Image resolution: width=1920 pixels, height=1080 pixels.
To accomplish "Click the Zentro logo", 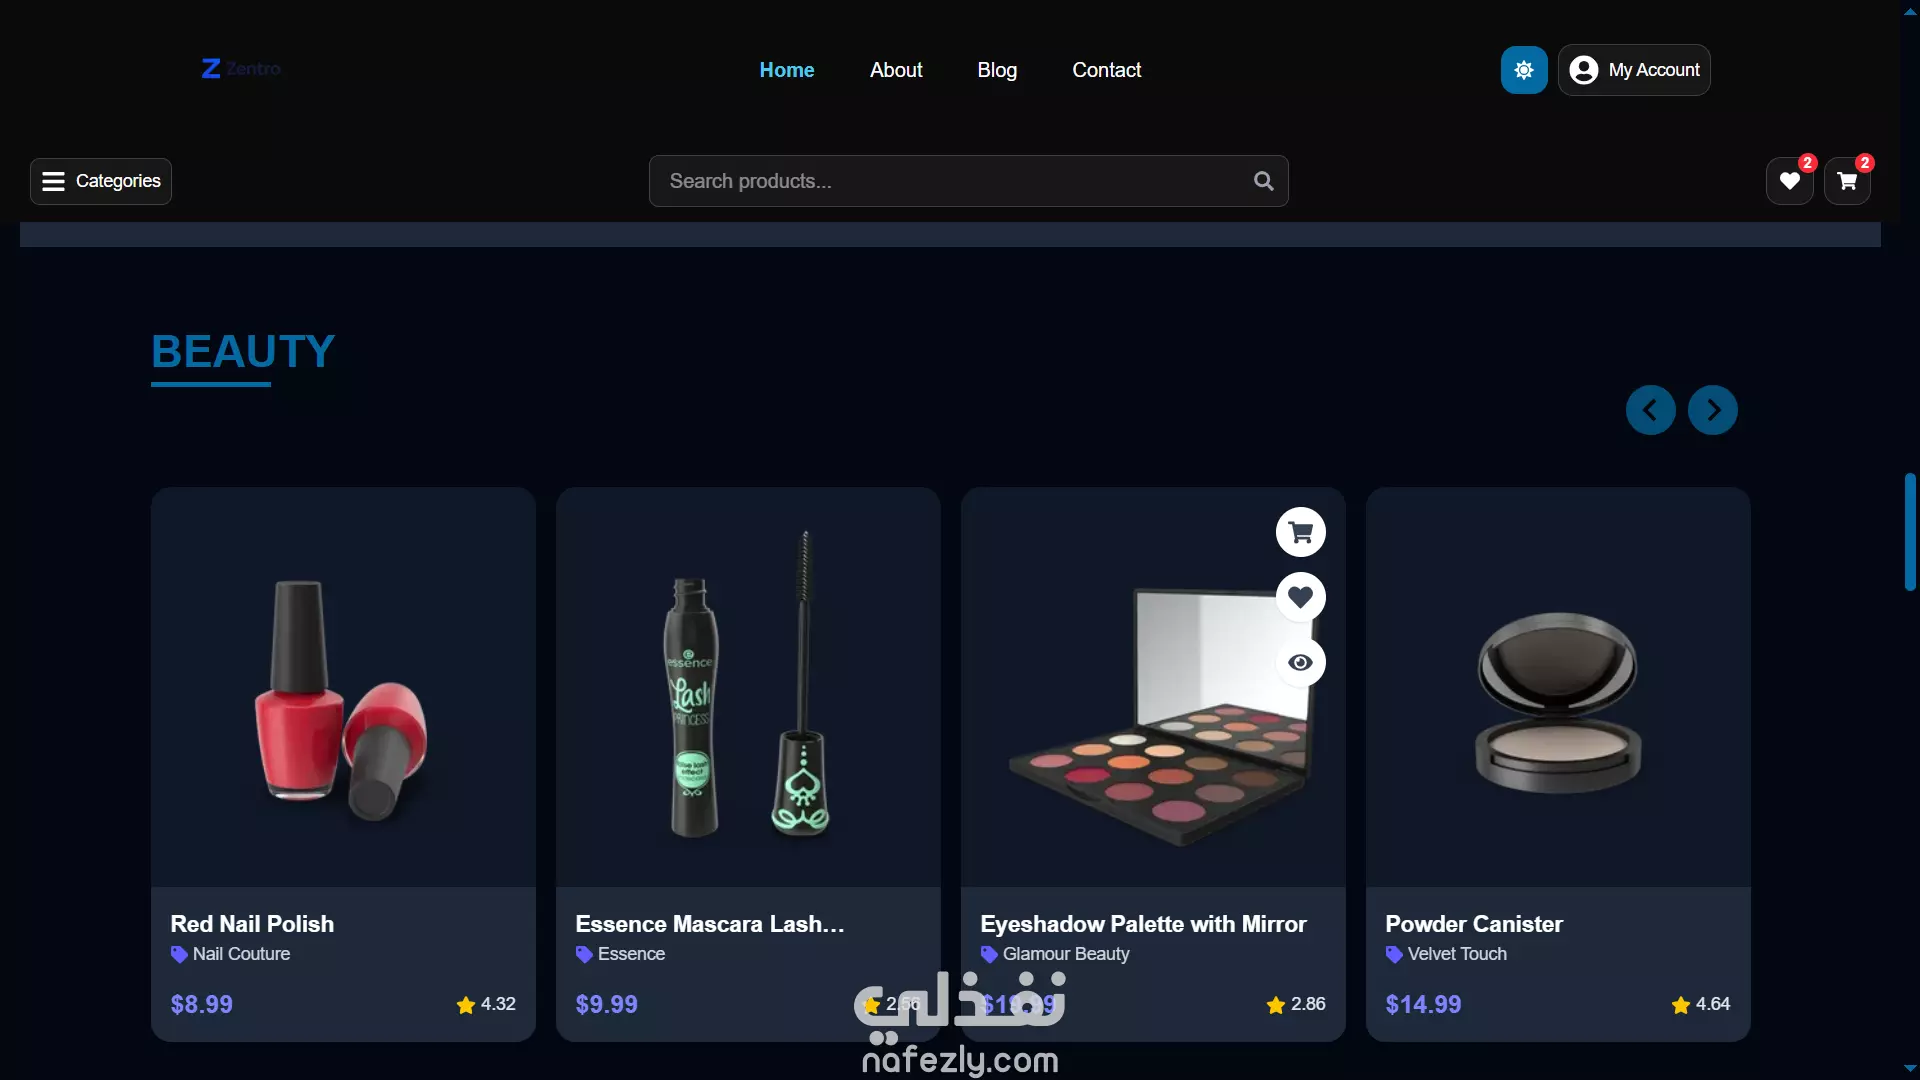I will coord(241,69).
